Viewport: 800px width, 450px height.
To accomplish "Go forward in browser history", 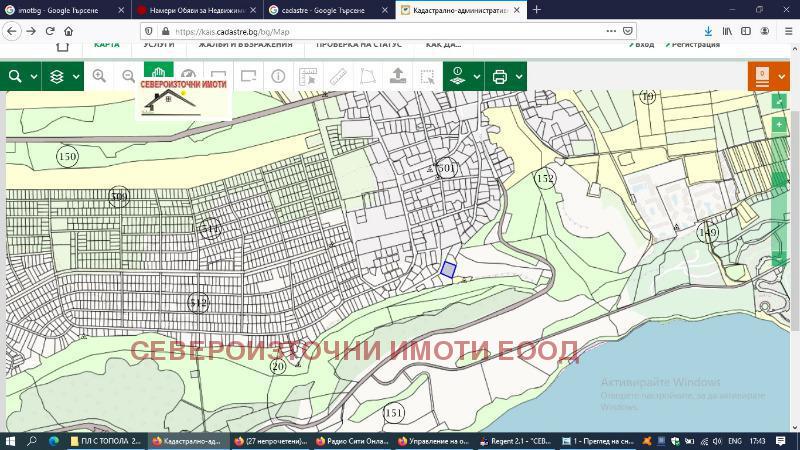I will coord(31,31).
